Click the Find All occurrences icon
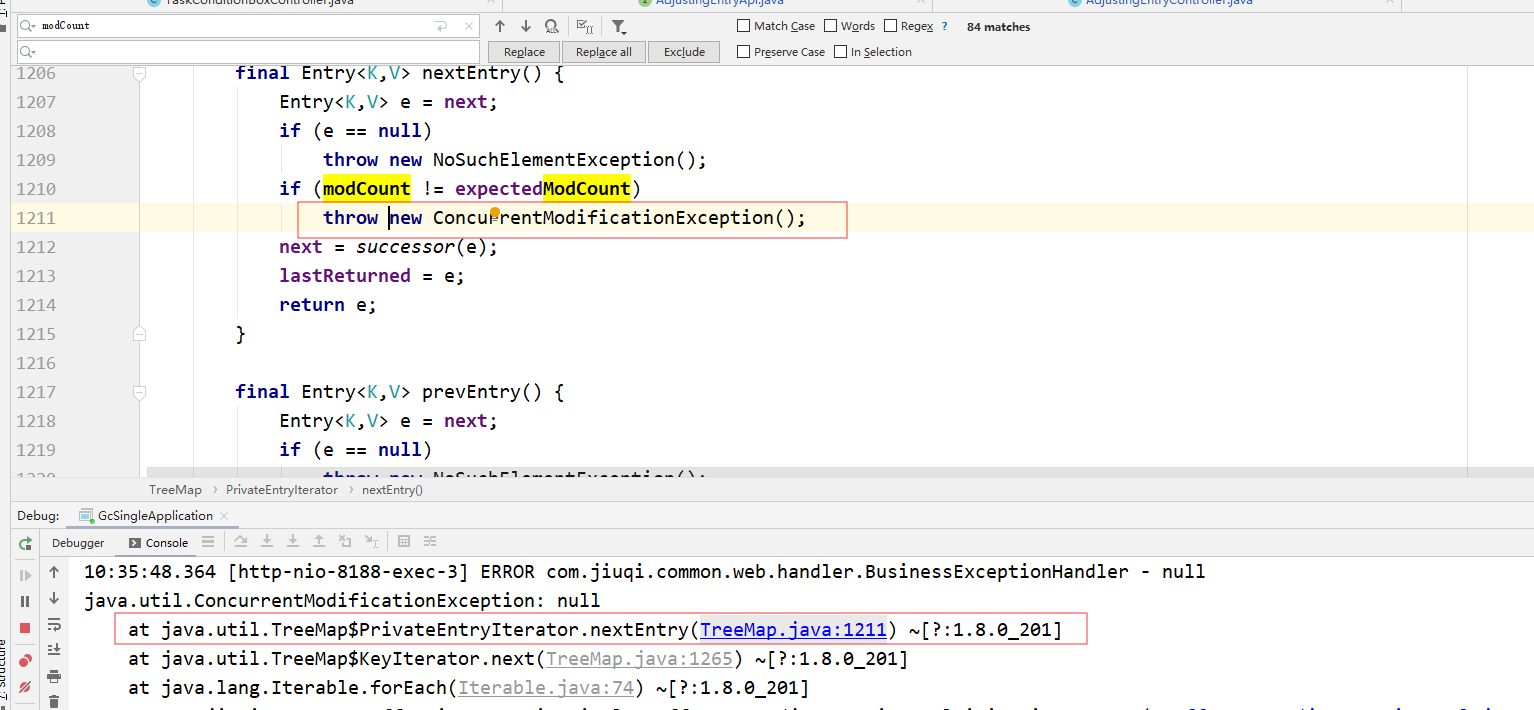This screenshot has height=710, width=1534. click(552, 26)
